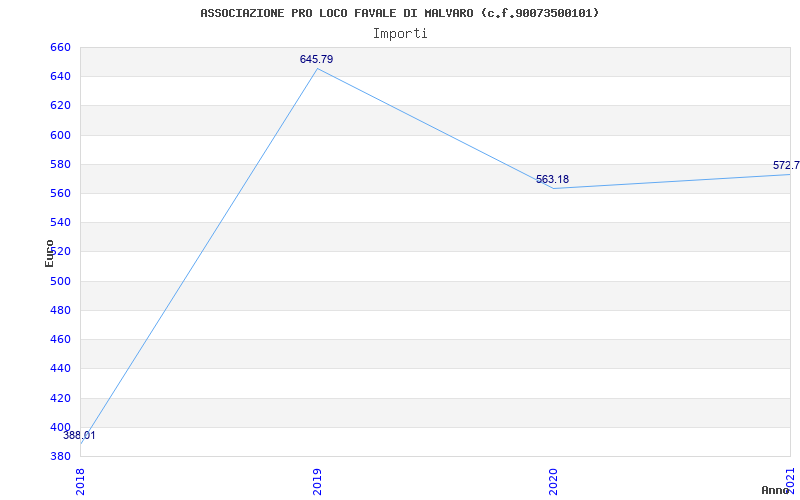
Task: Click the 560 y-axis value
Action: [60, 193]
